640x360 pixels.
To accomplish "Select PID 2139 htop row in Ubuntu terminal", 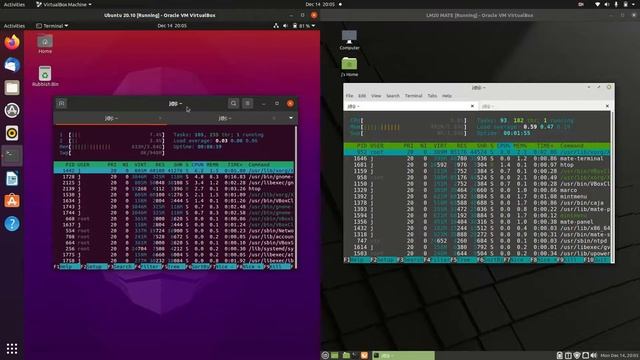I will [174, 189].
